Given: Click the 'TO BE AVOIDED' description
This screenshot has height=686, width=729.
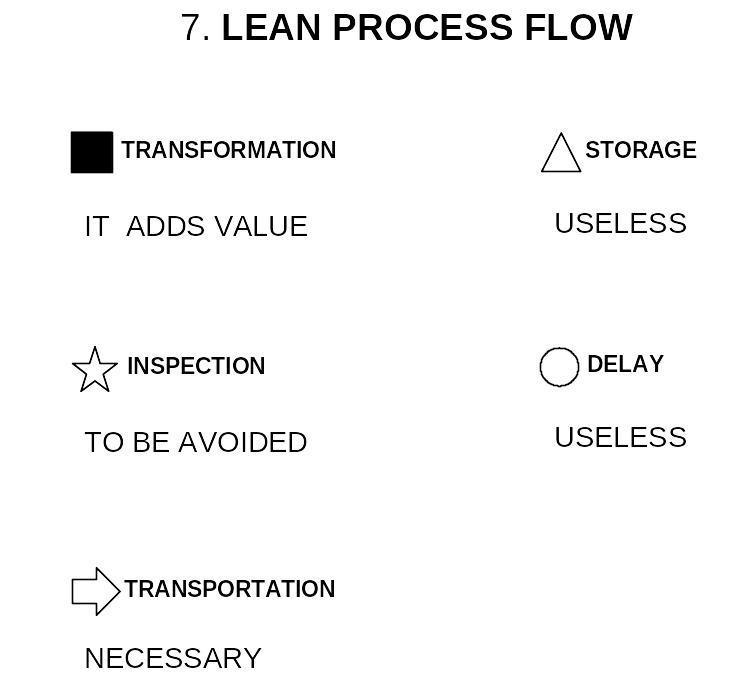Looking at the screenshot, I should [x=196, y=442].
